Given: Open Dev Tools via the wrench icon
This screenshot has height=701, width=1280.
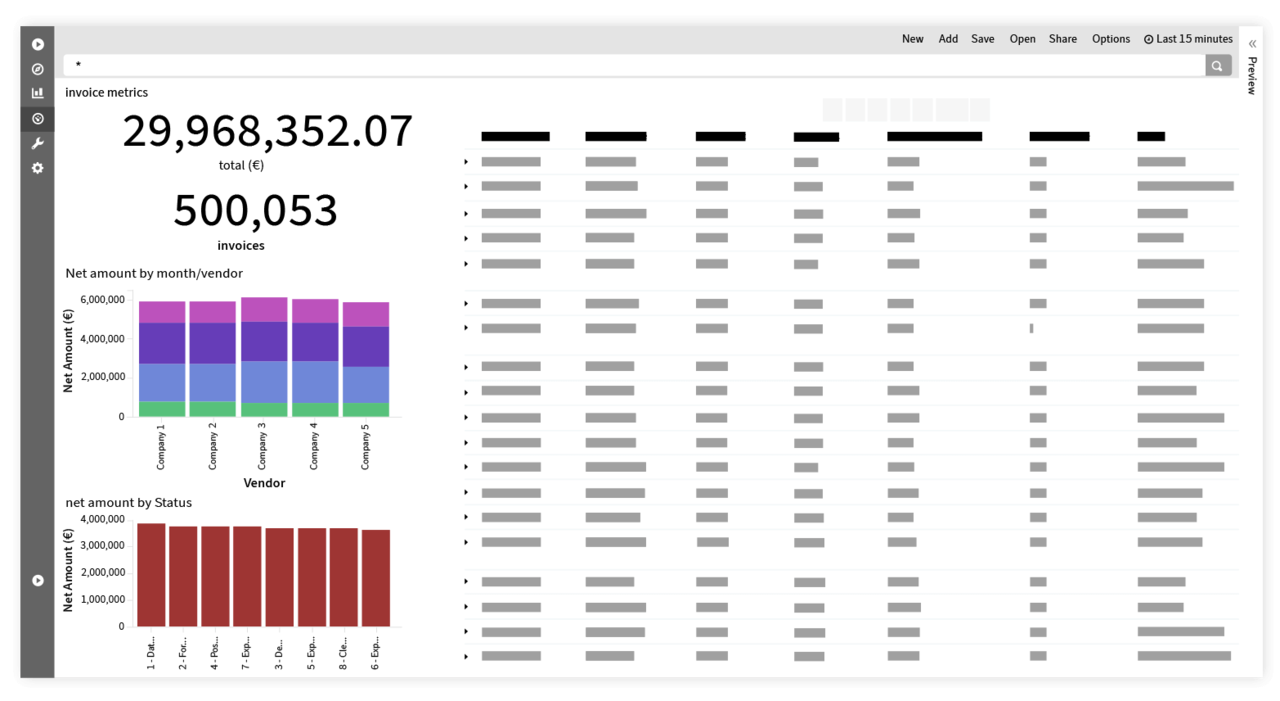Looking at the screenshot, I should pos(38,144).
